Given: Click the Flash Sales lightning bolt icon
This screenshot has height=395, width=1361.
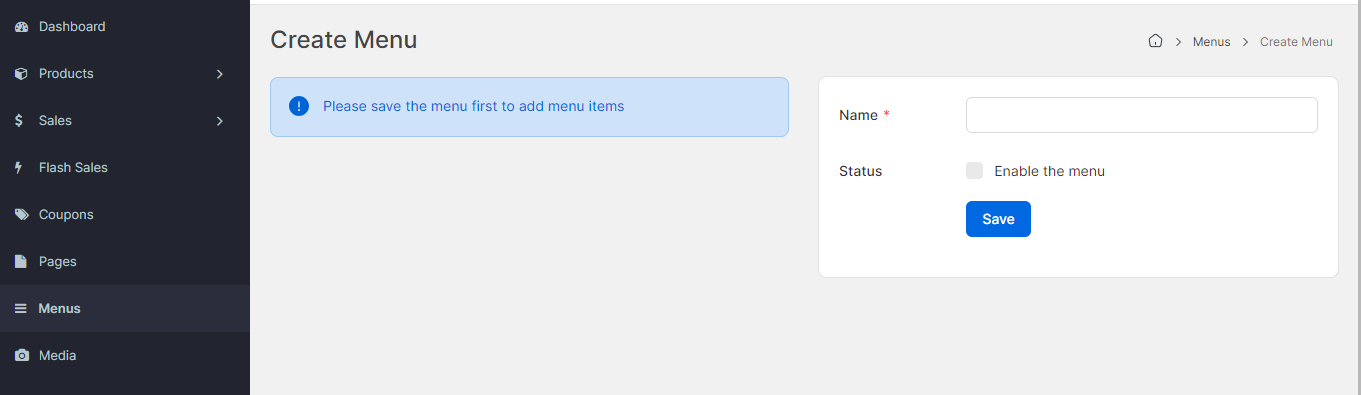Looking at the screenshot, I should point(19,168).
